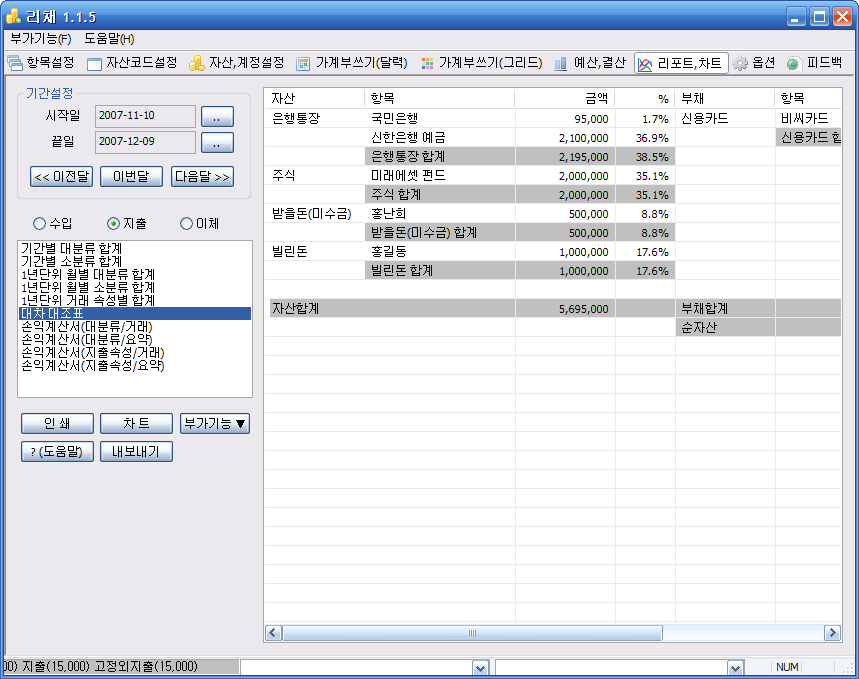Click the 자산,계정설정 coins icon
Viewport: 859px width, 679px height.
tap(197, 63)
